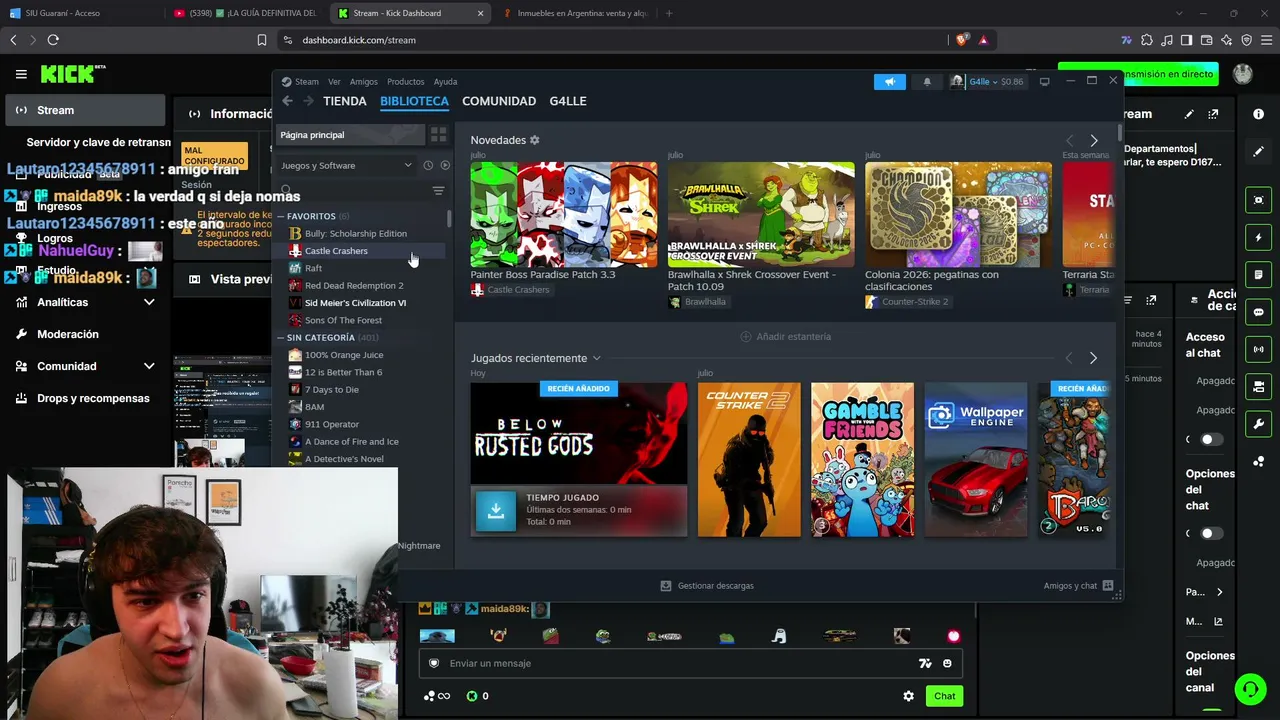
Task: Open Drops y recompensas in Kick sidebar
Action: point(84,398)
